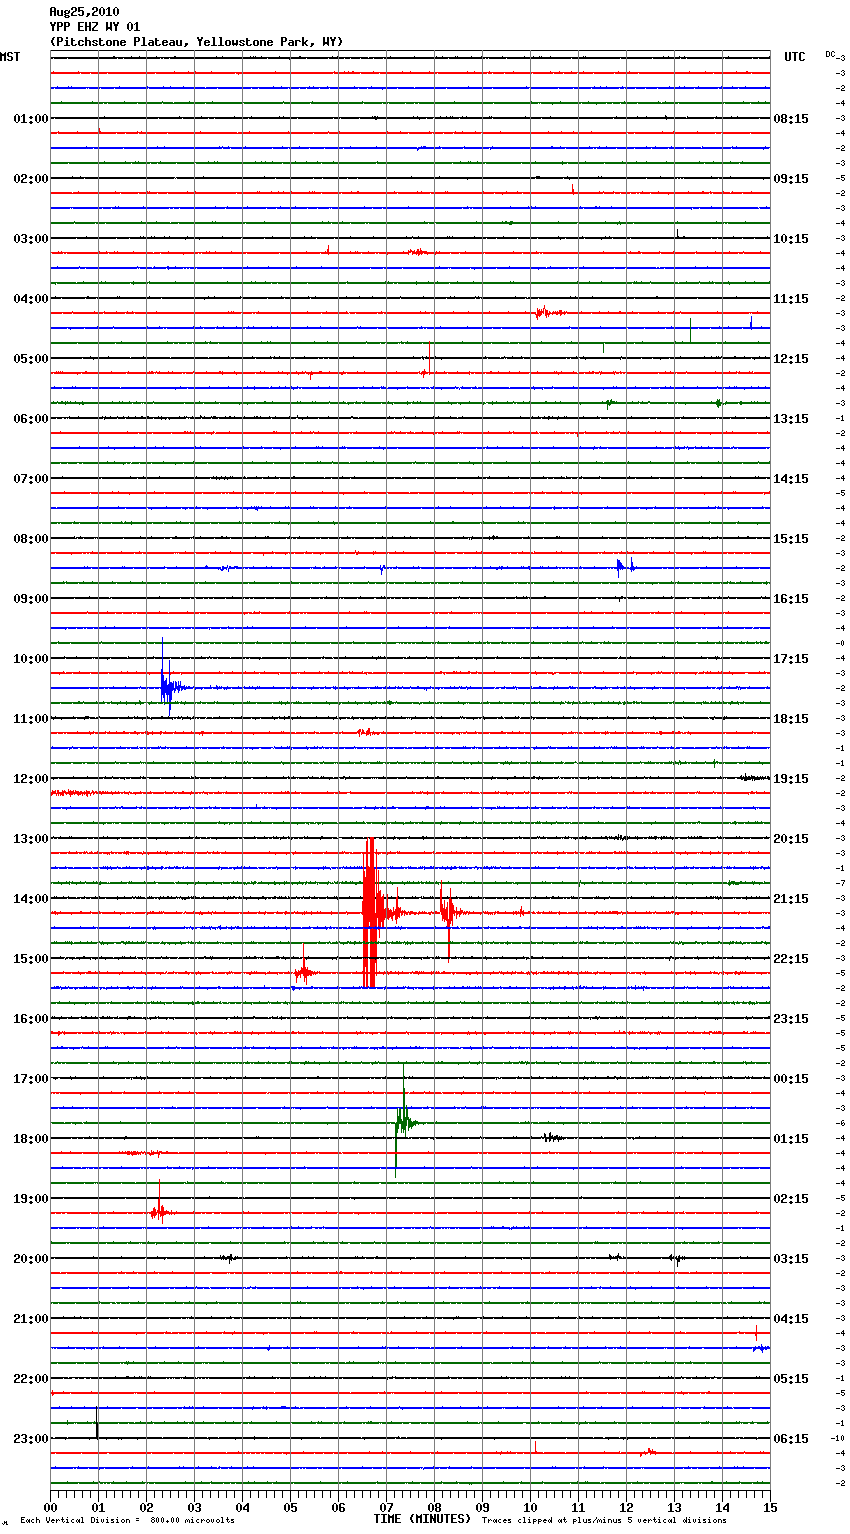Screen dimensions: 850x1534
Task: Click the 00:15 UTC time label
Action: (x=791, y=1078)
